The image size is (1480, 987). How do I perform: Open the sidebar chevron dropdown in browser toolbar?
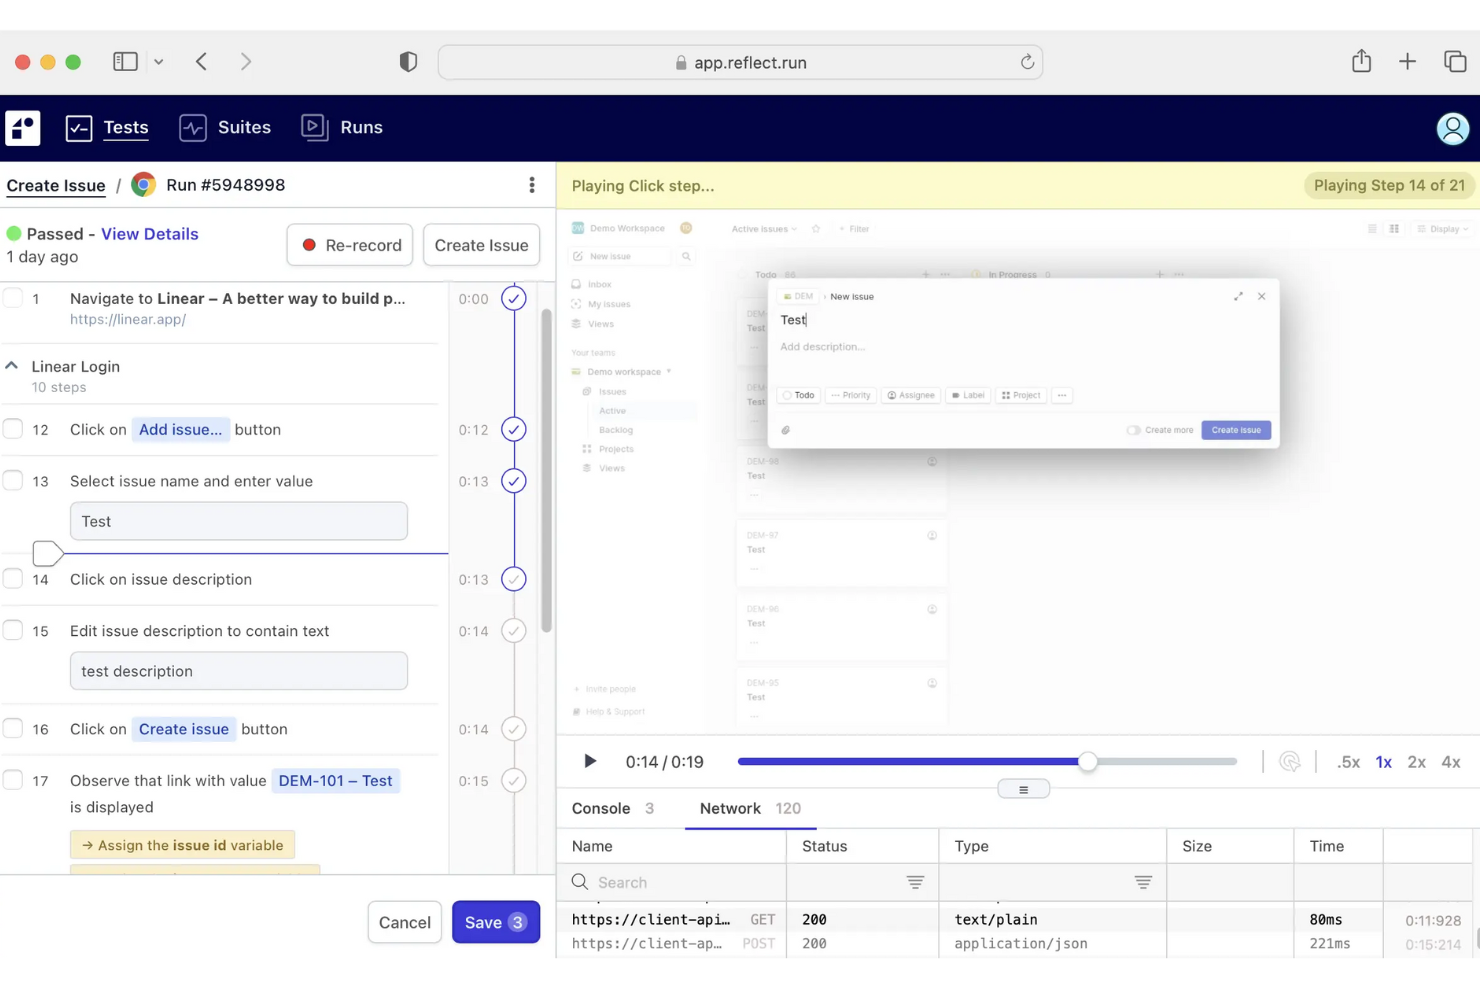(x=160, y=61)
